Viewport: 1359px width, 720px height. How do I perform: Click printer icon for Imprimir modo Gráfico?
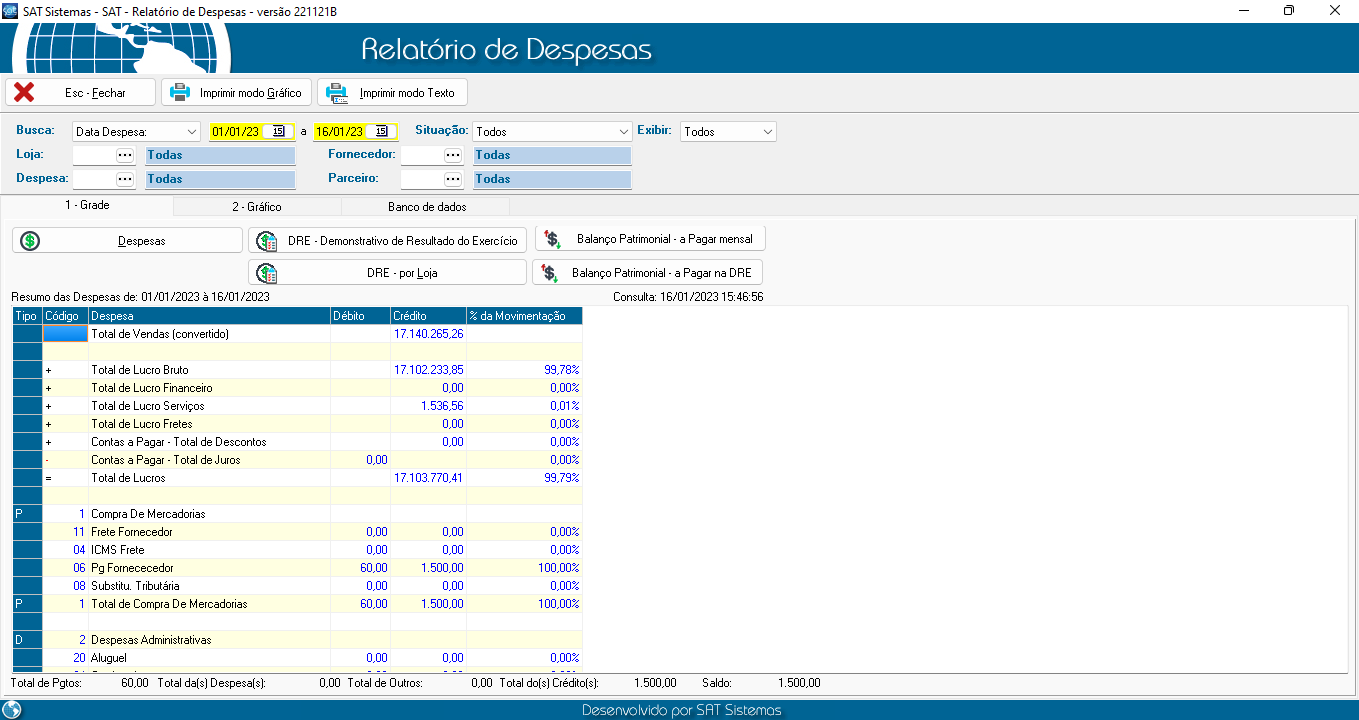pos(180,93)
